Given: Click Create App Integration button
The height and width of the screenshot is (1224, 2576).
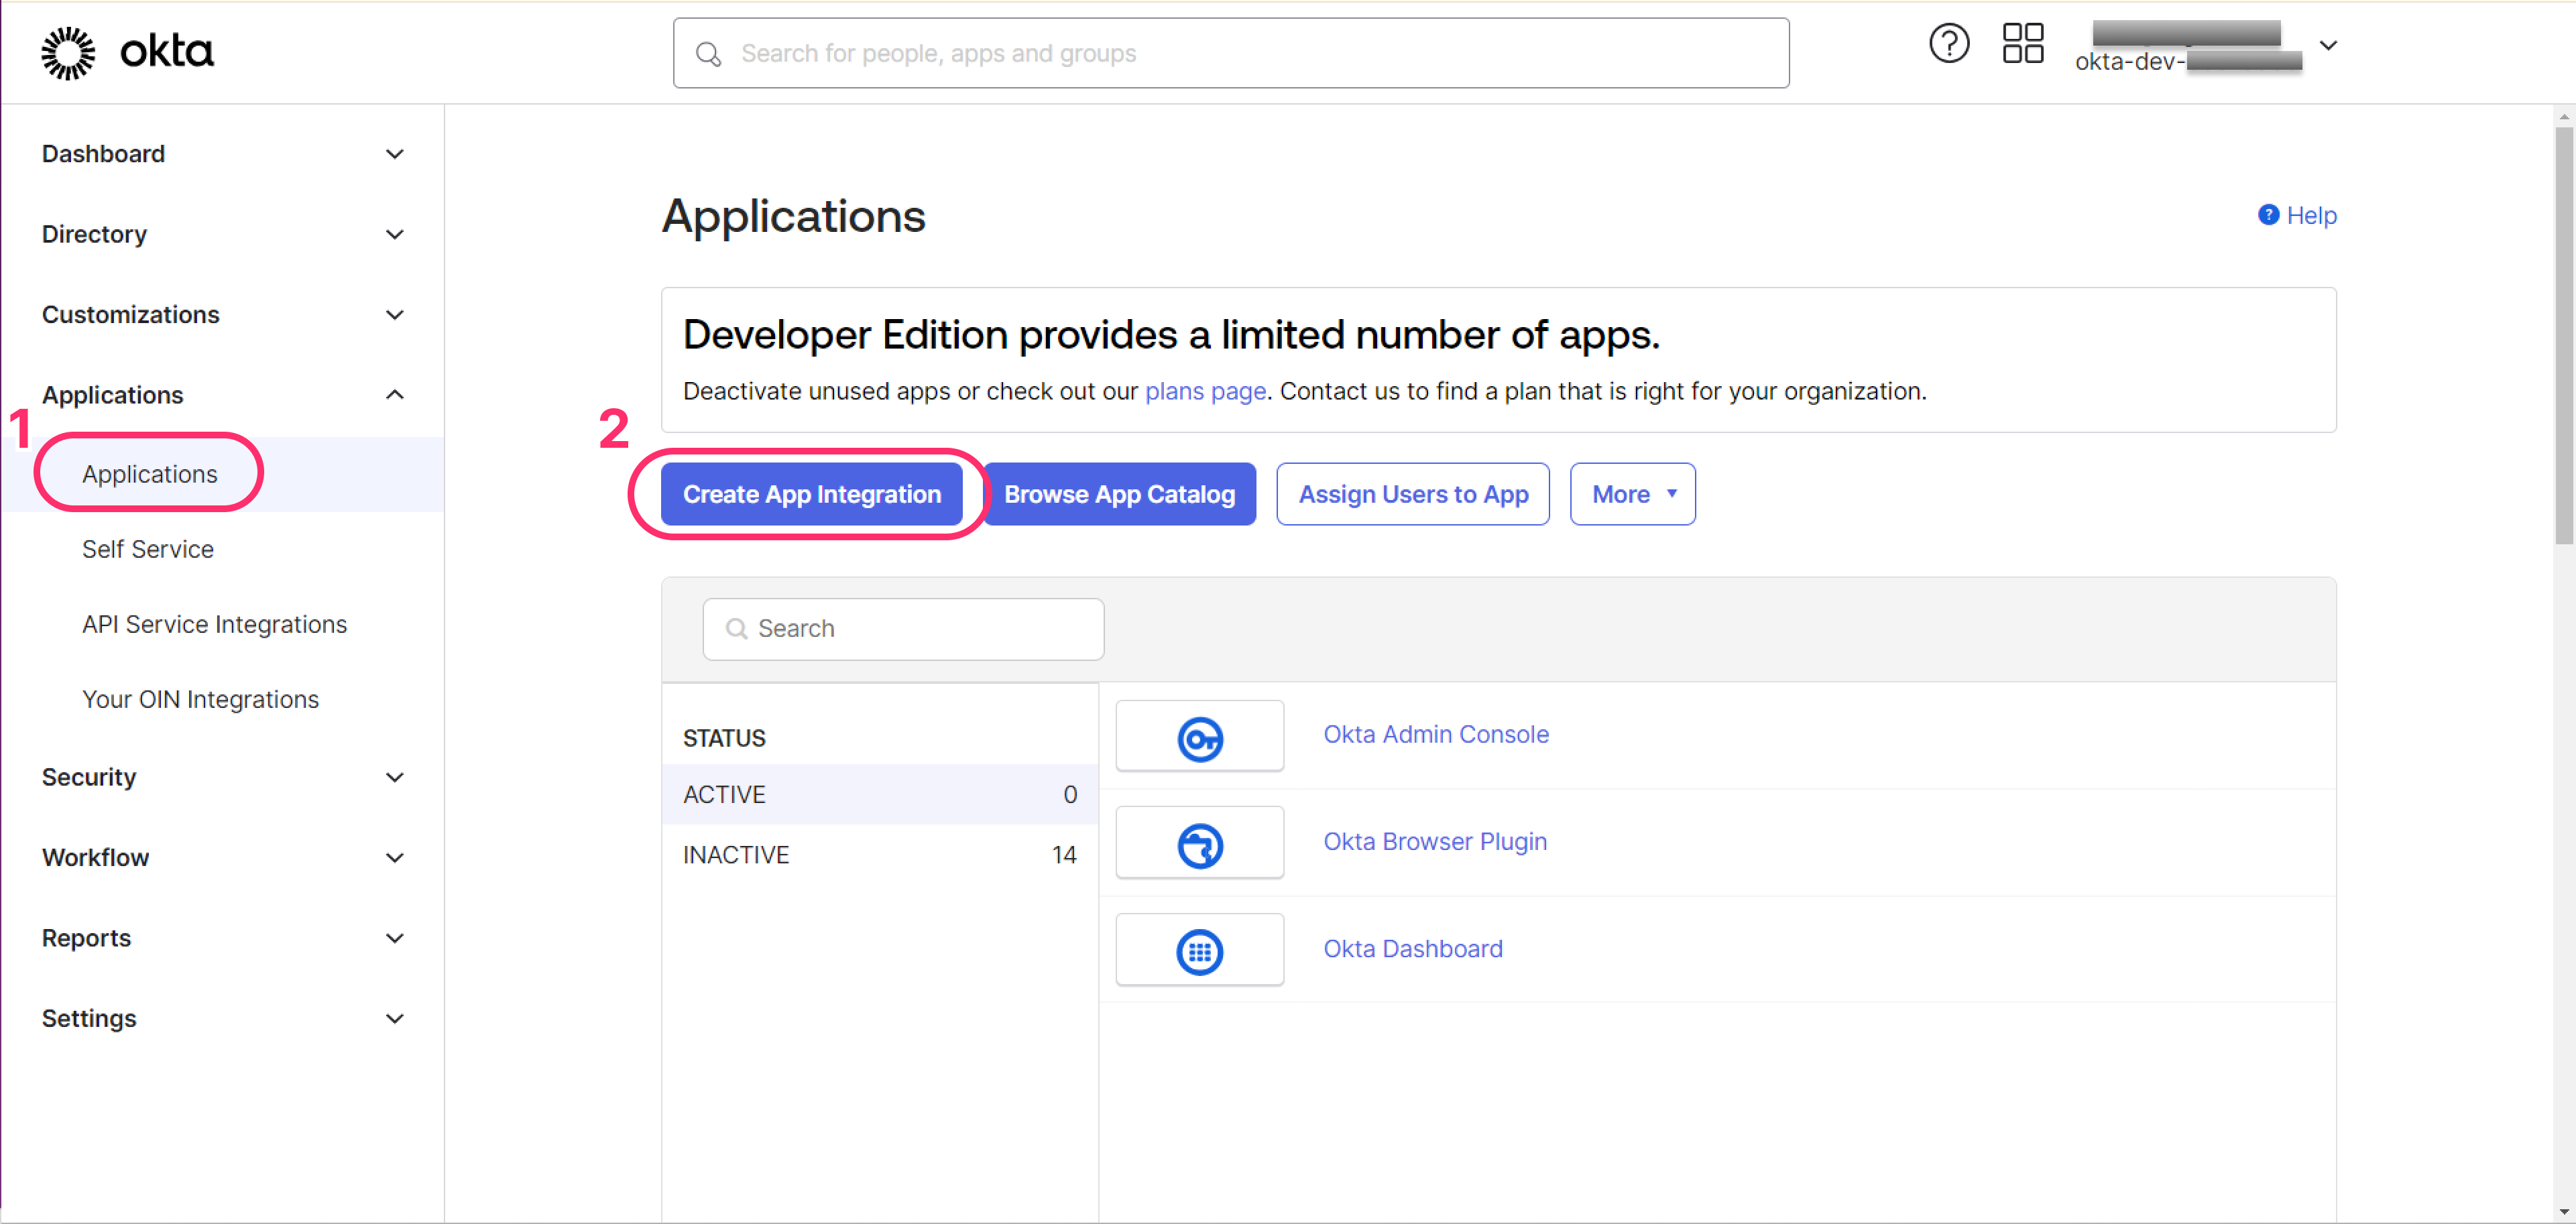Looking at the screenshot, I should (811, 494).
